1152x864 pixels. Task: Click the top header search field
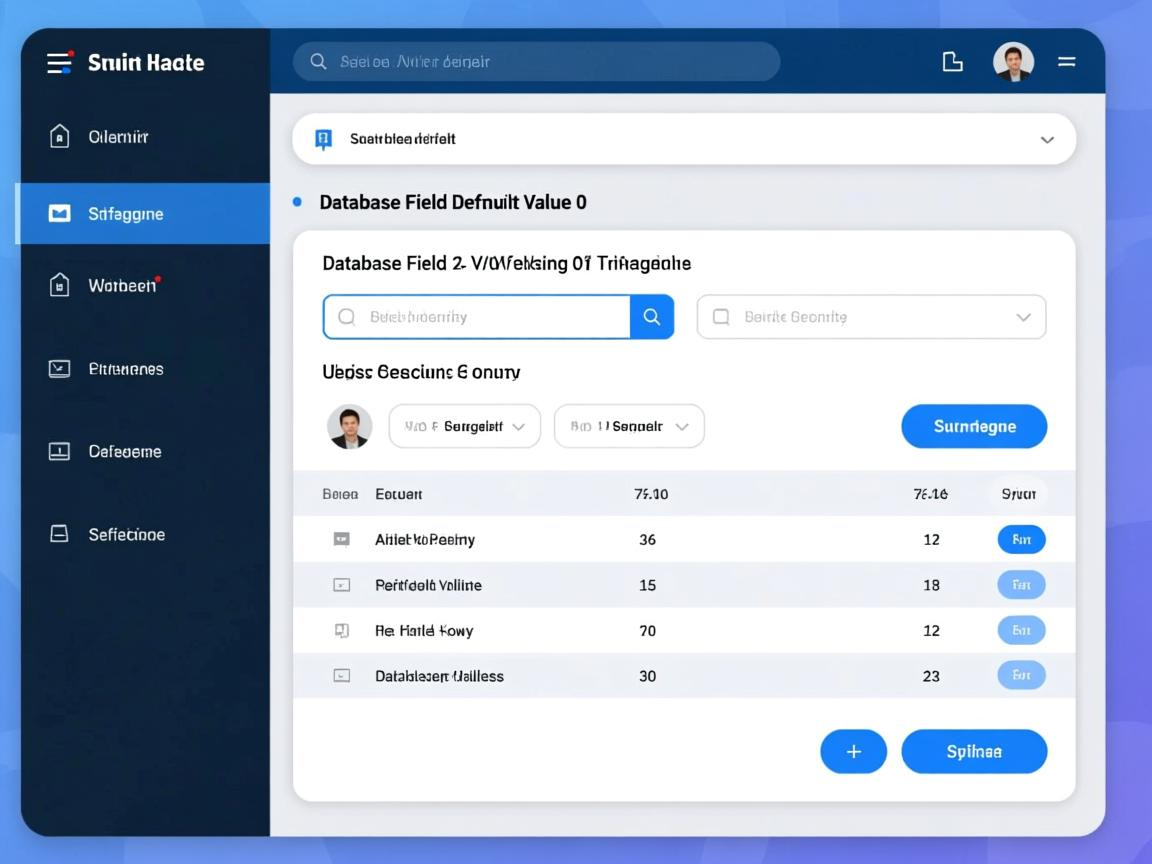click(536, 62)
